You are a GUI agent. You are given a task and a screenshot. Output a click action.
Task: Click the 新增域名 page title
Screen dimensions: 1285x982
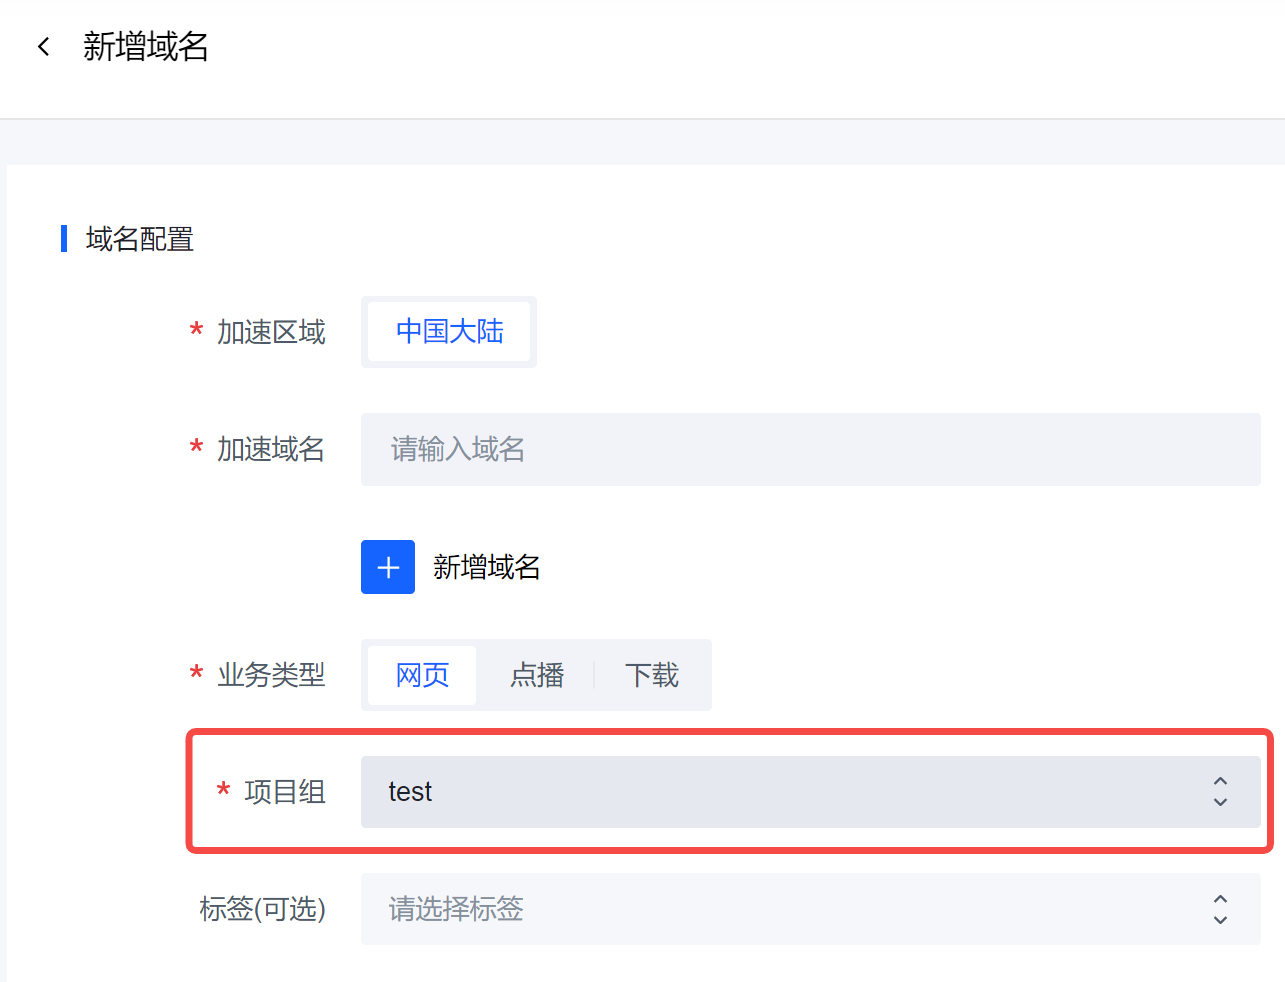tap(146, 47)
